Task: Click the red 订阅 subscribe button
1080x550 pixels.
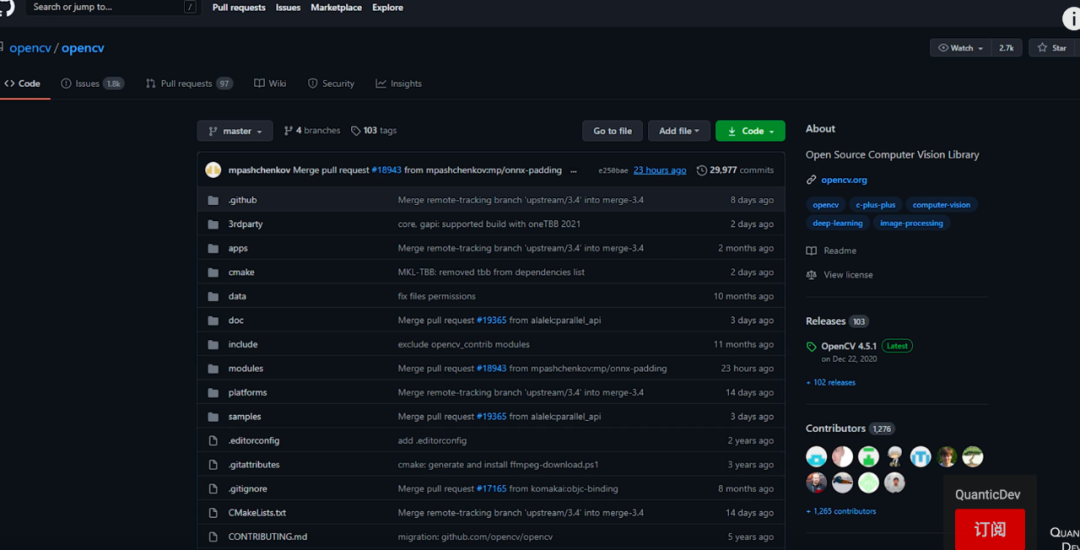Action: [990, 529]
